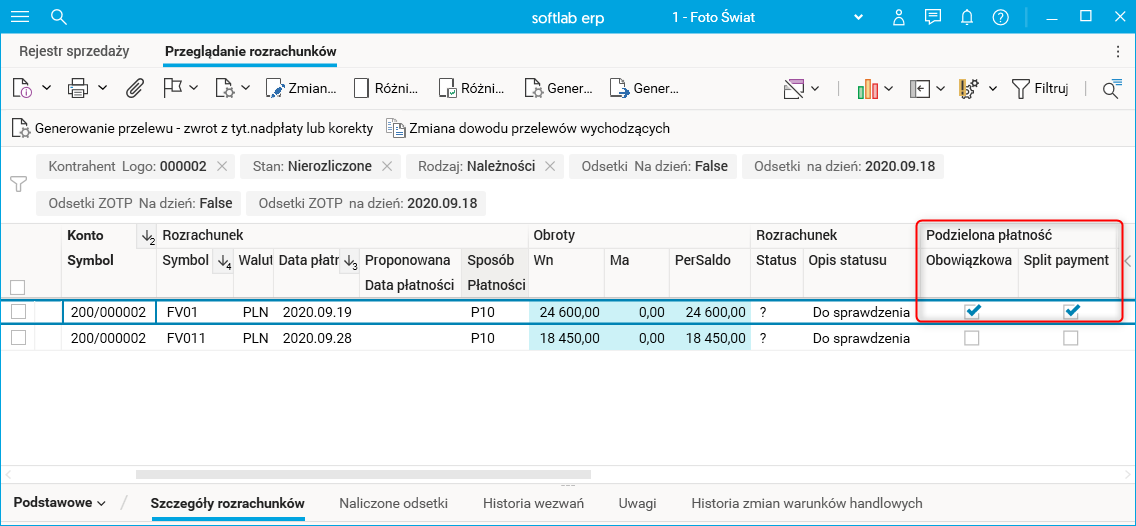Open Szczegóły rozrachunków tab
The image size is (1136, 526).
pos(227,503)
